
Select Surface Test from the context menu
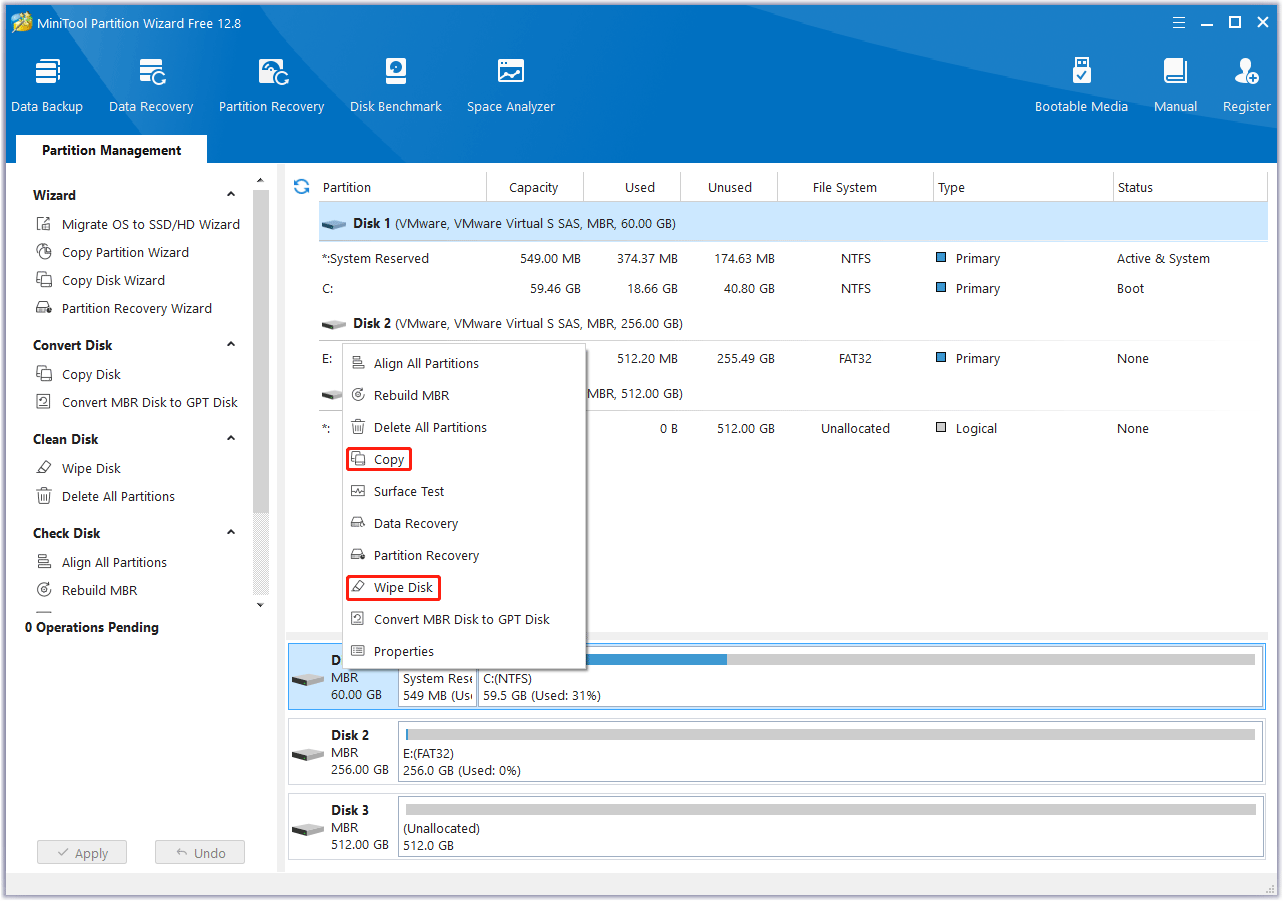(x=409, y=492)
